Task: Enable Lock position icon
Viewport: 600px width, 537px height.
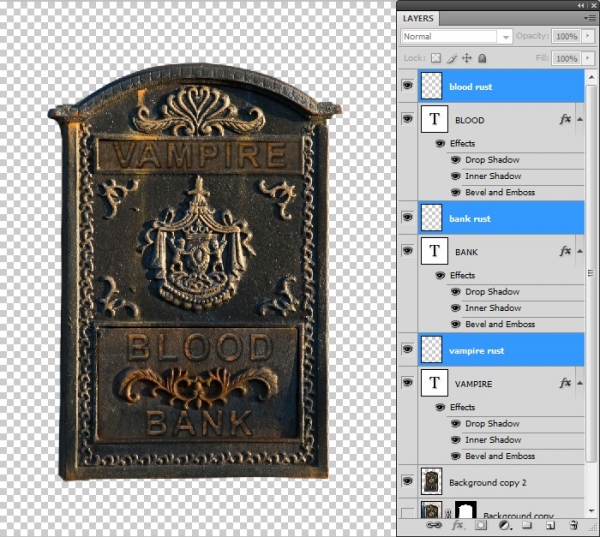Action: tap(467, 58)
